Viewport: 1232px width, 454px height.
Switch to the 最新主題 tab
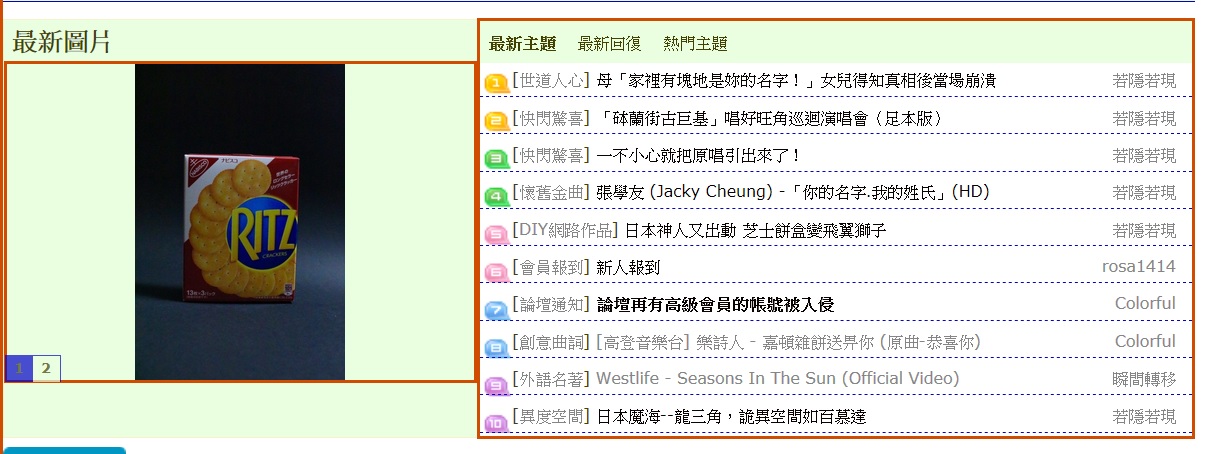[522, 44]
